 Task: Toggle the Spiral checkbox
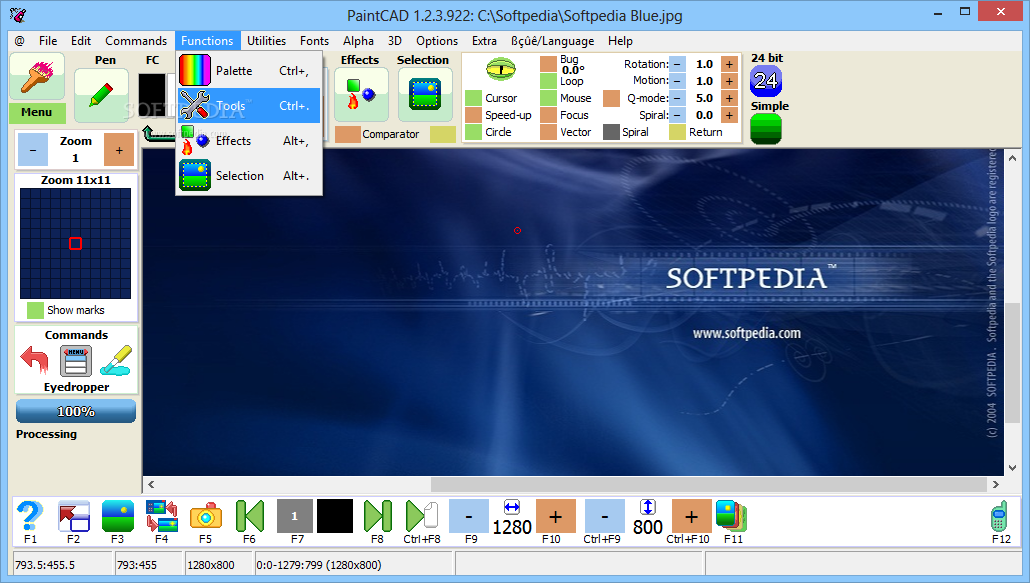(612, 132)
